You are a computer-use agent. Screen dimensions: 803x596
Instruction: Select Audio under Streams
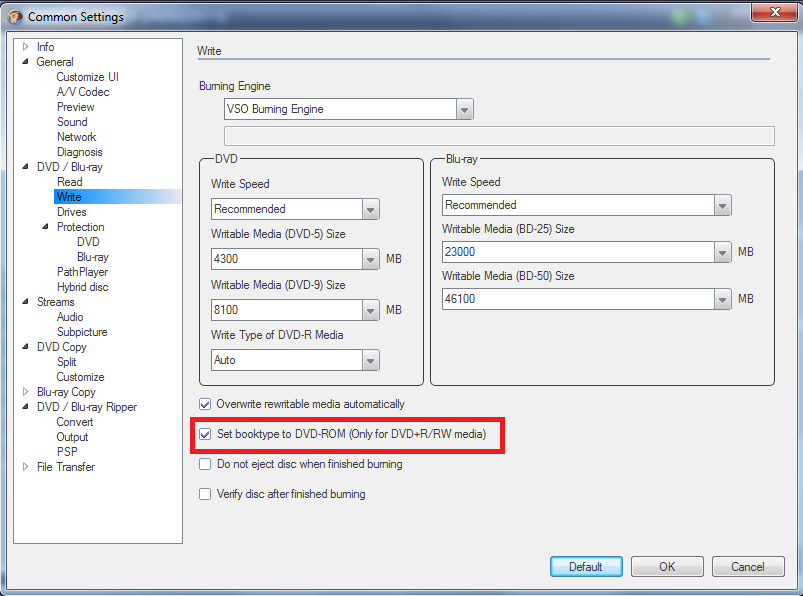(x=70, y=317)
